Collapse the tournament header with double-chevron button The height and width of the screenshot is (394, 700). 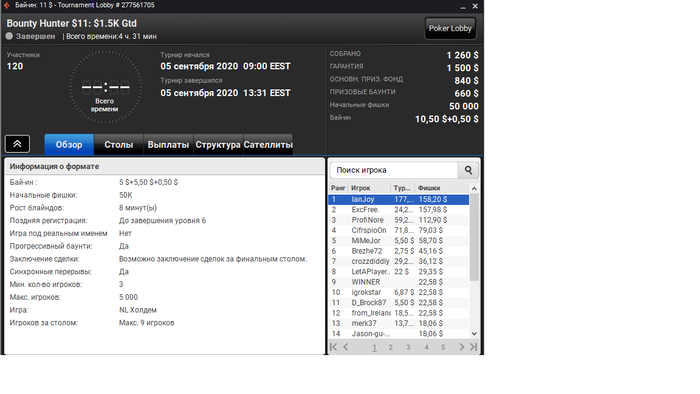17,144
